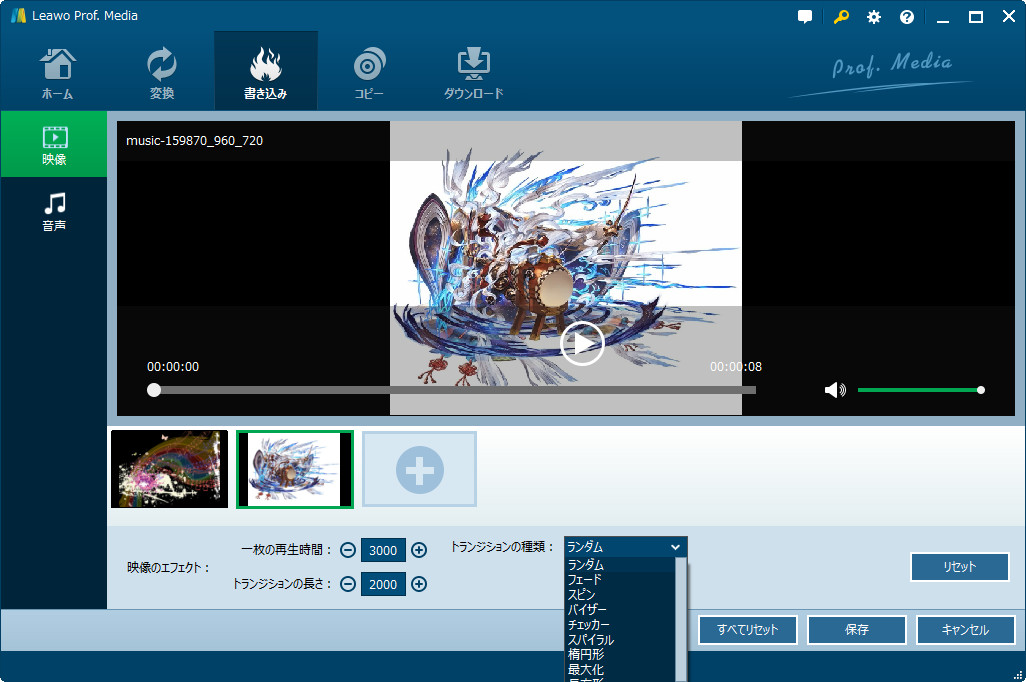
Task: Play the slideshow preview
Action: (x=582, y=343)
